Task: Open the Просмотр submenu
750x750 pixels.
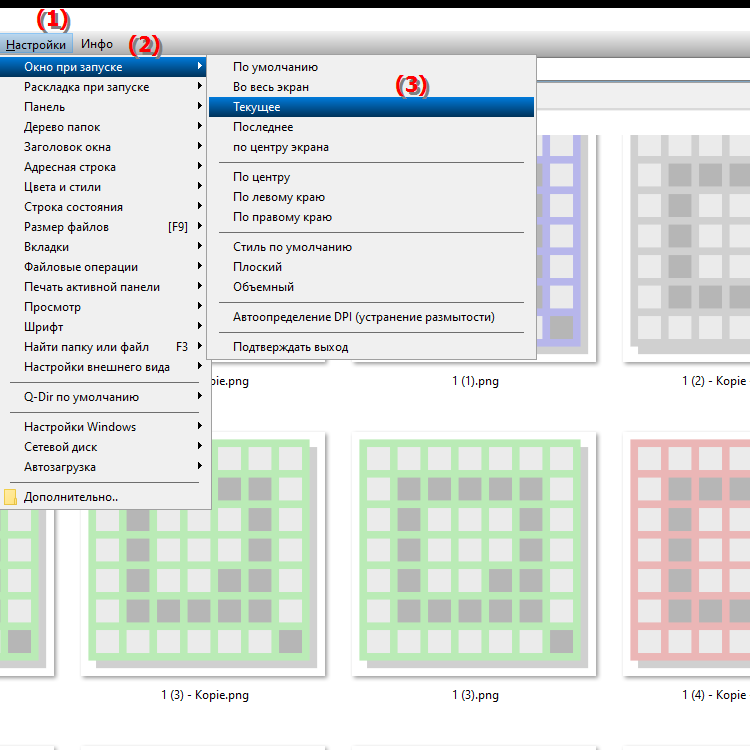Action: (x=103, y=307)
